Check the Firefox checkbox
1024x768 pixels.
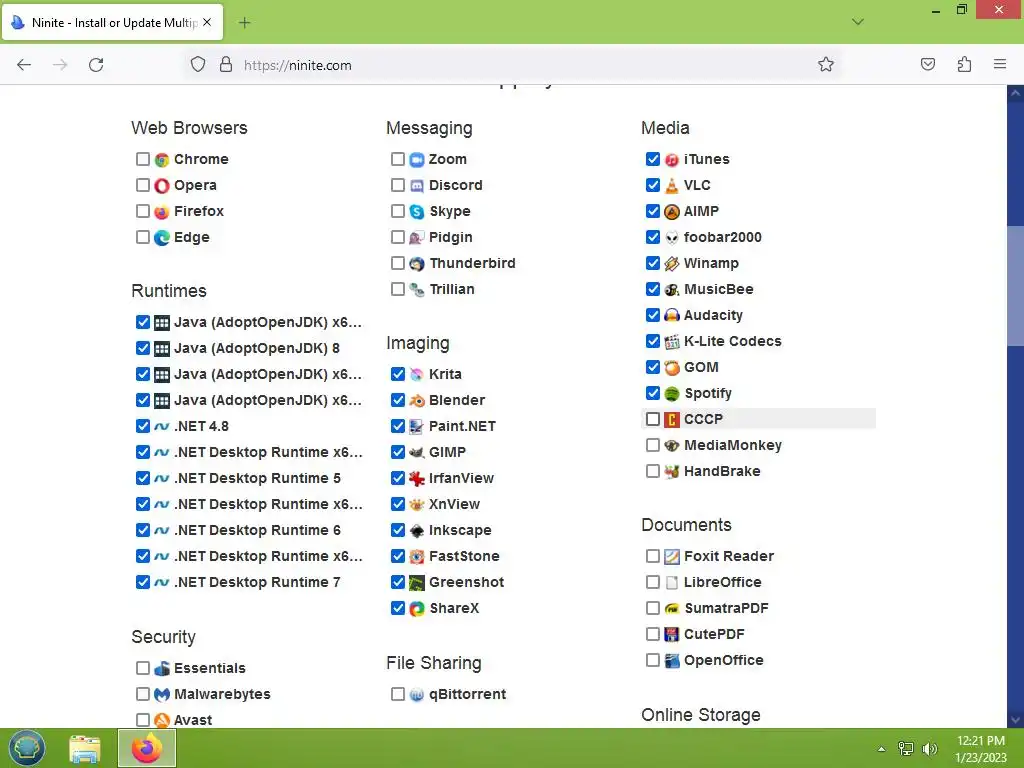142,211
